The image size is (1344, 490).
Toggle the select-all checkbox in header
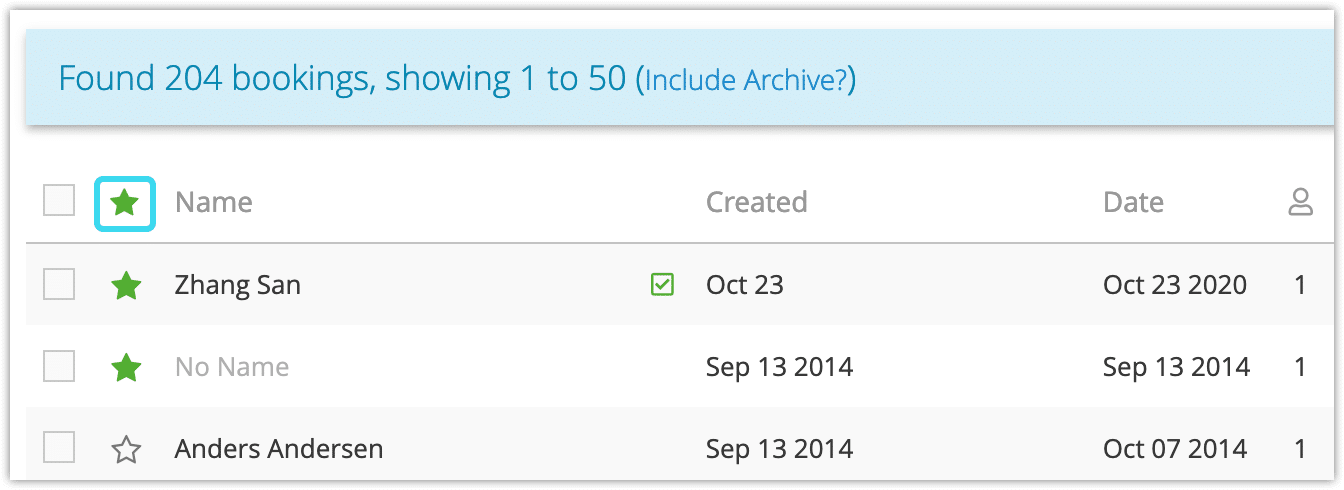point(59,201)
